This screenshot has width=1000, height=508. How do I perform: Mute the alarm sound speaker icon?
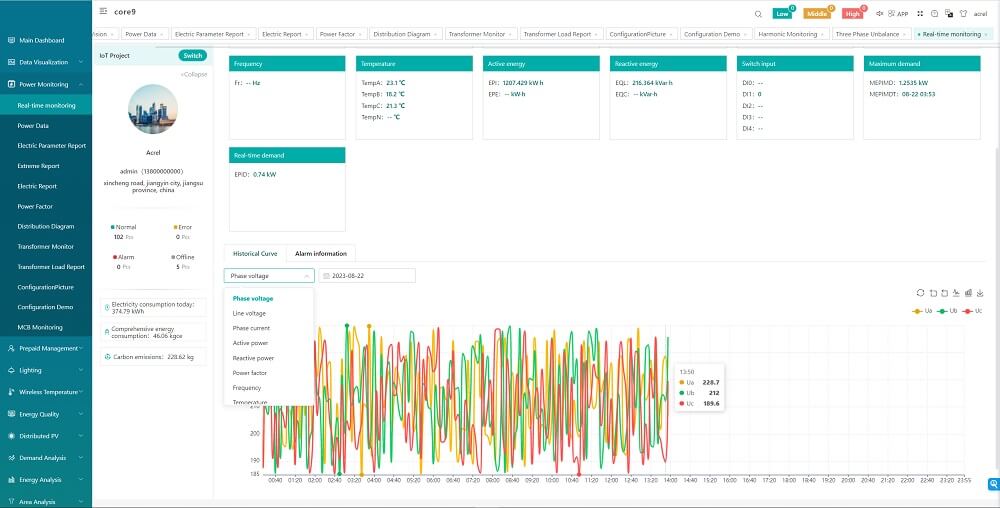coord(878,13)
